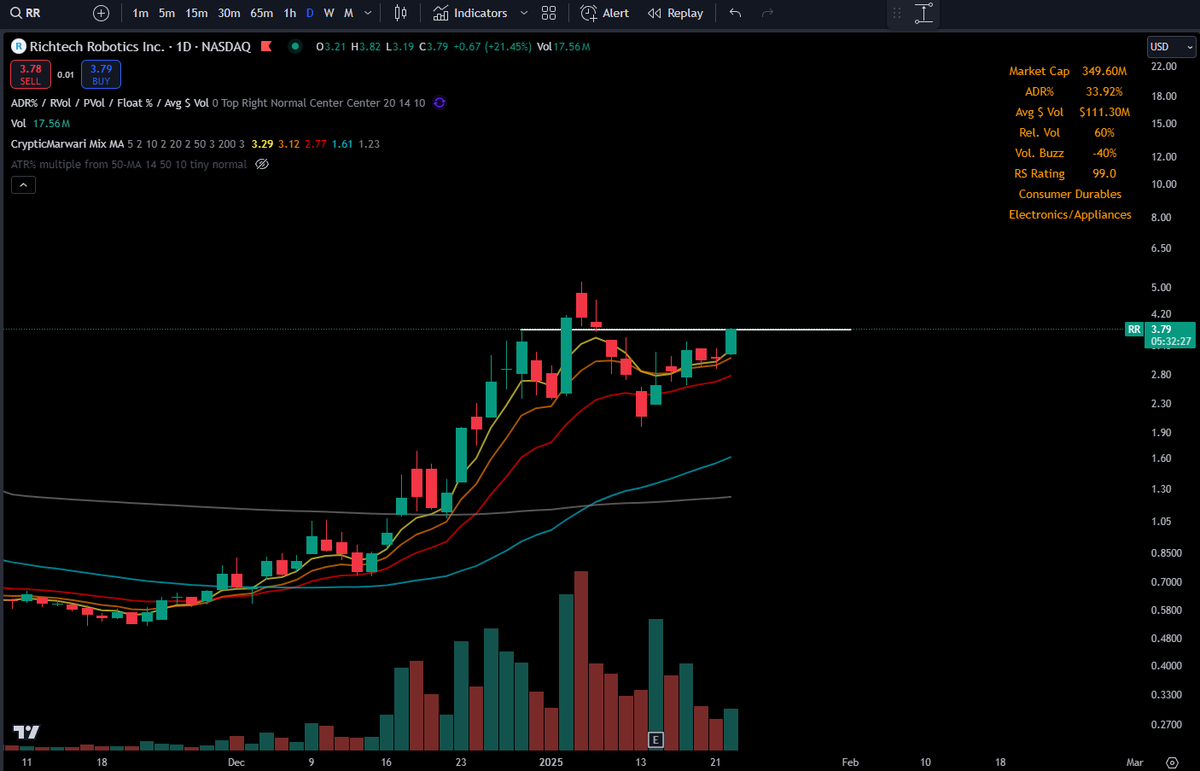Click the E earnings marker

point(656,739)
